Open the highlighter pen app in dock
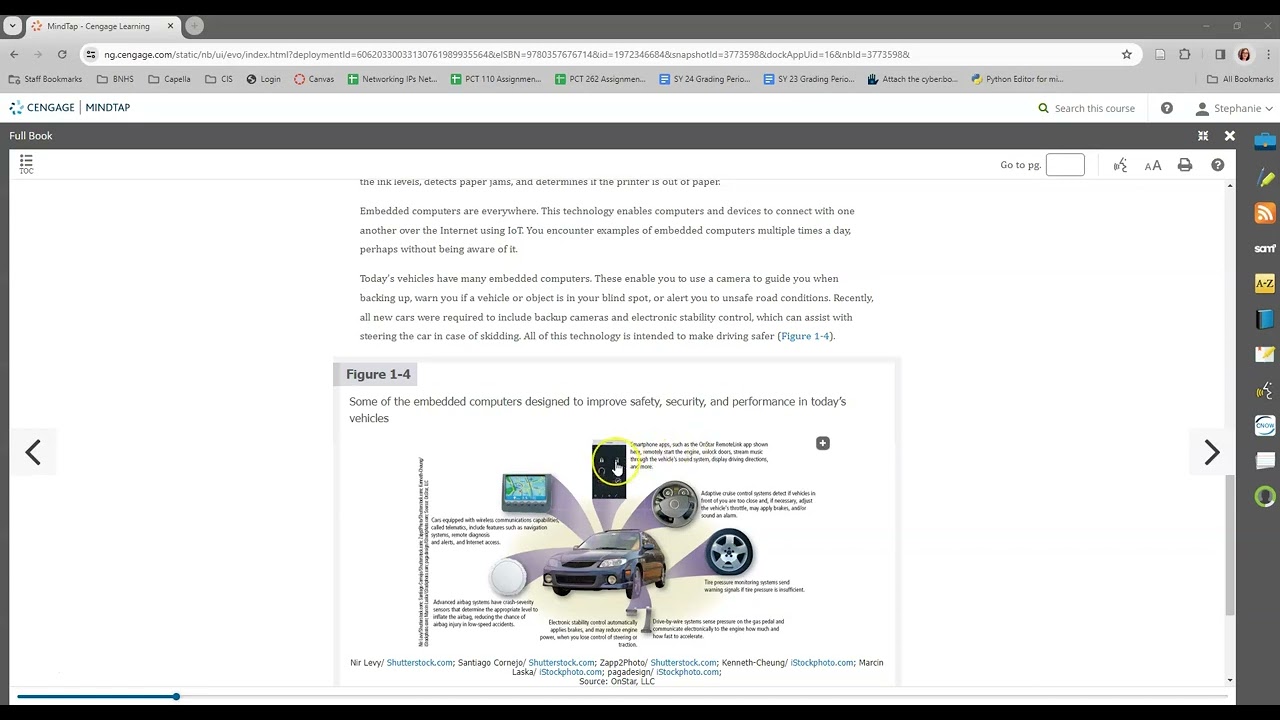 pos(1265,178)
